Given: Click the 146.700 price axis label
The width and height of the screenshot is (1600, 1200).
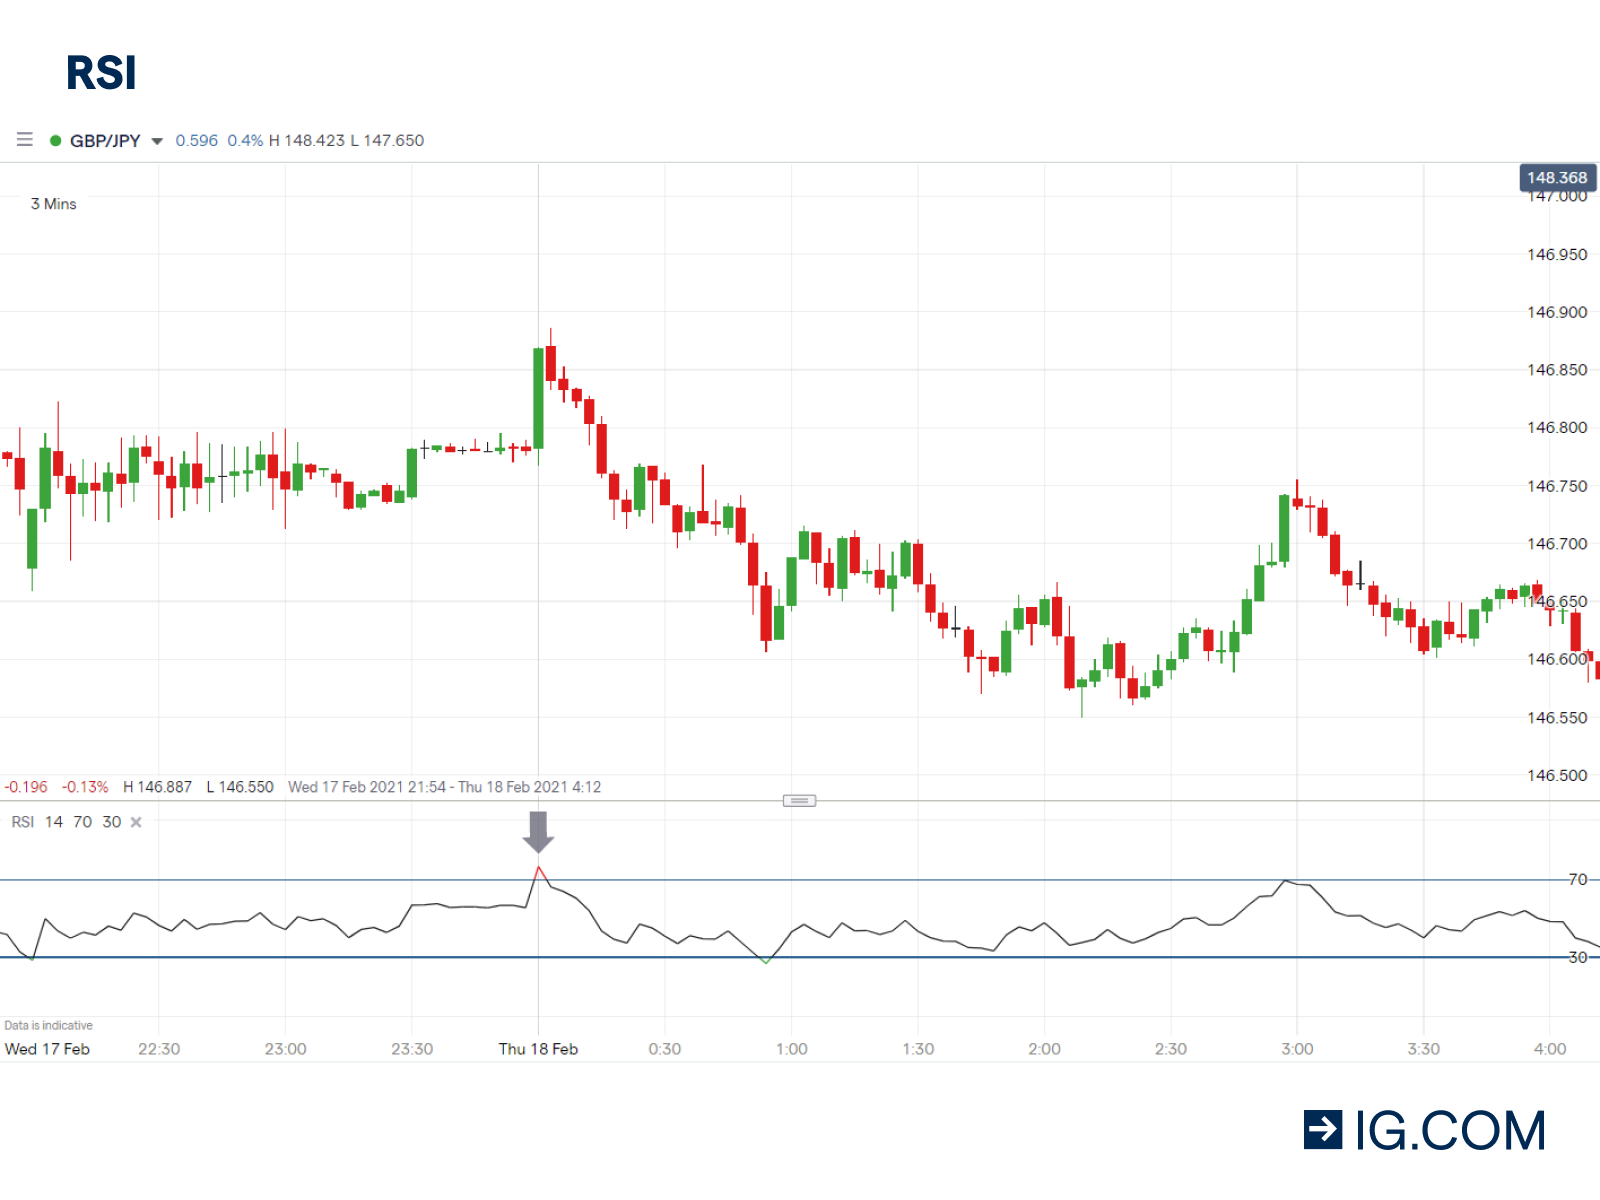Looking at the screenshot, I should coord(1557,544).
